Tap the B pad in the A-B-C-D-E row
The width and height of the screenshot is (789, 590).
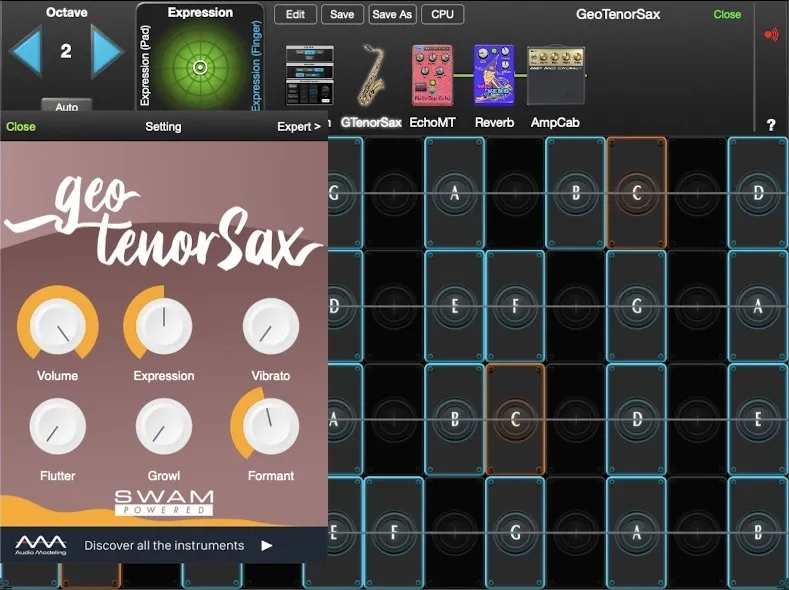coord(454,419)
